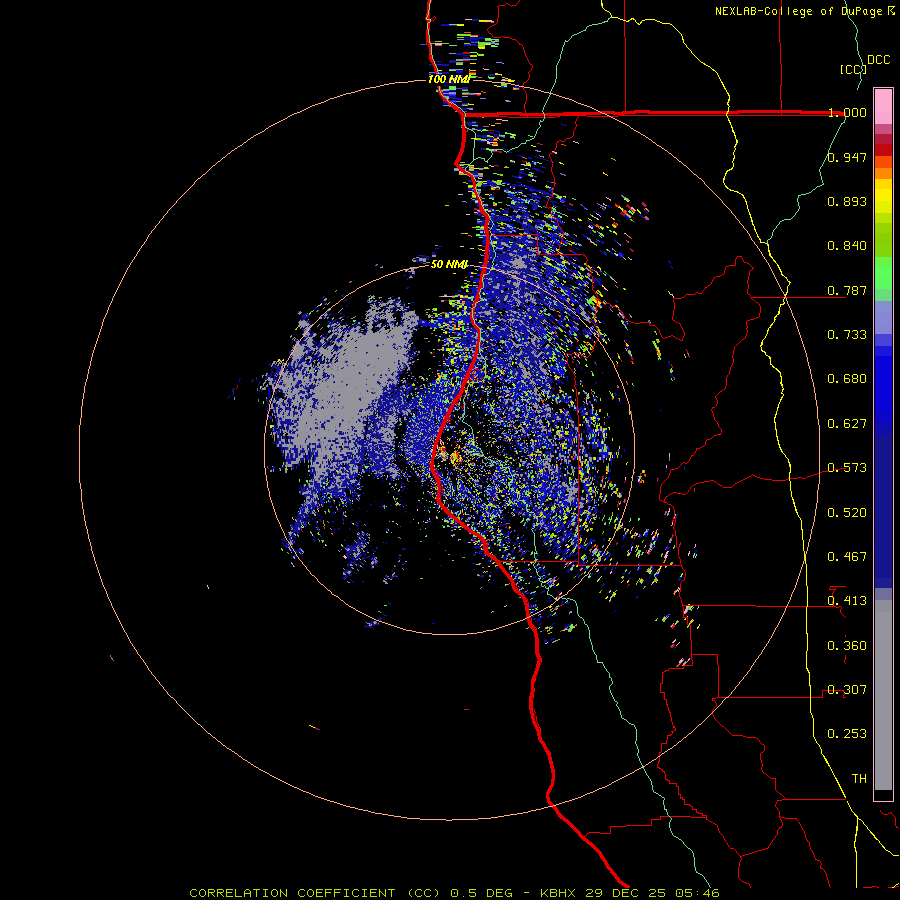The width and height of the screenshot is (900, 900).
Task: Click the 0.840 legend value
Action: pyautogui.click(x=847, y=246)
